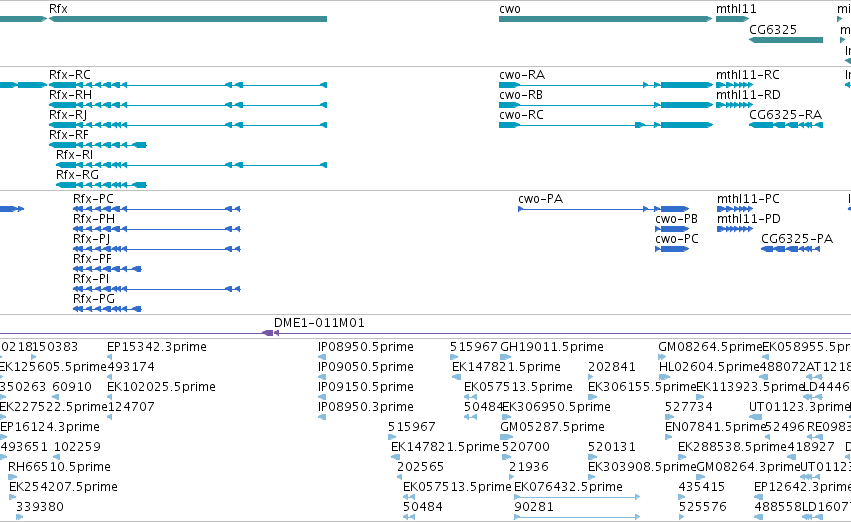Click the 90281 EST label
Screen dimensions: 851x522
(534, 507)
